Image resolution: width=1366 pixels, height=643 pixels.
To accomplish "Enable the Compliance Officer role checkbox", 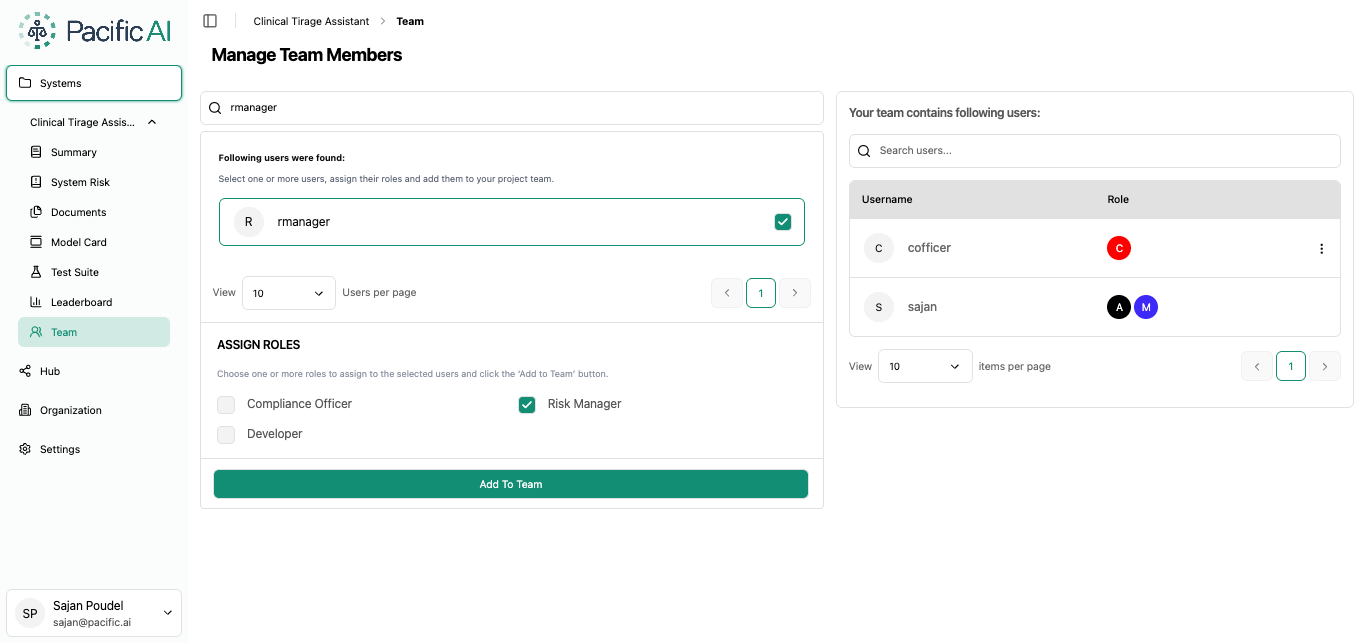I will pos(226,404).
